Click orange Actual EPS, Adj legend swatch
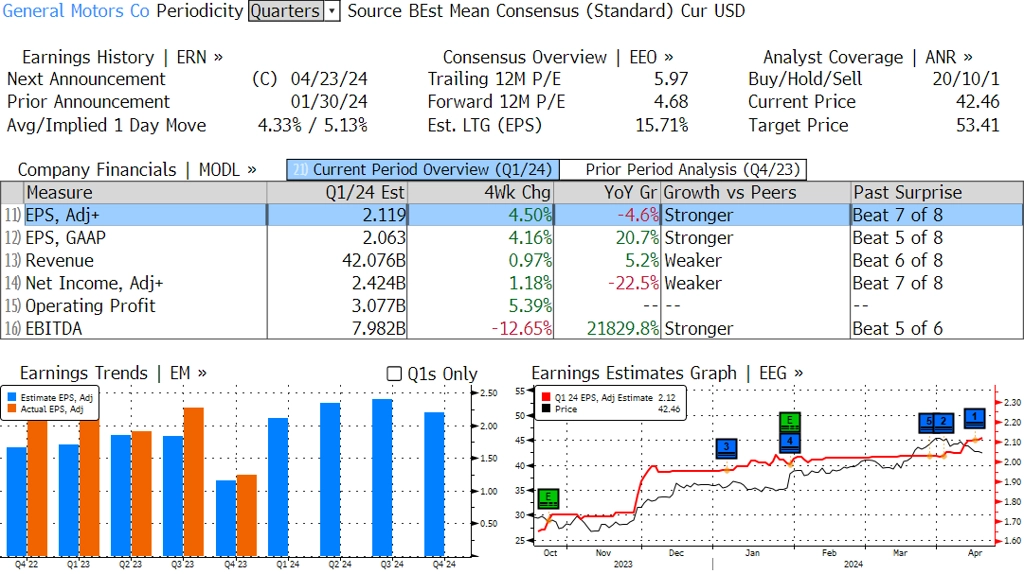 tap(12, 409)
